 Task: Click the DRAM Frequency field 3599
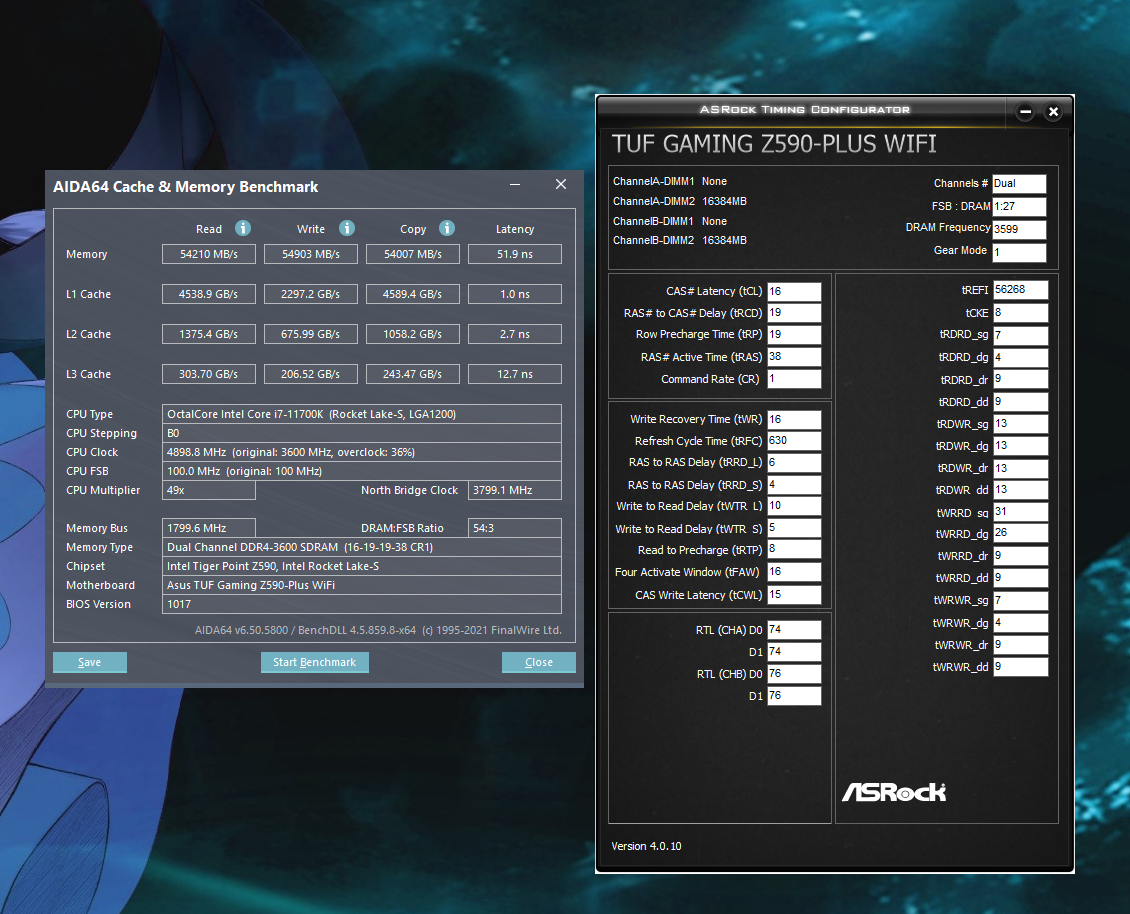[1019, 229]
